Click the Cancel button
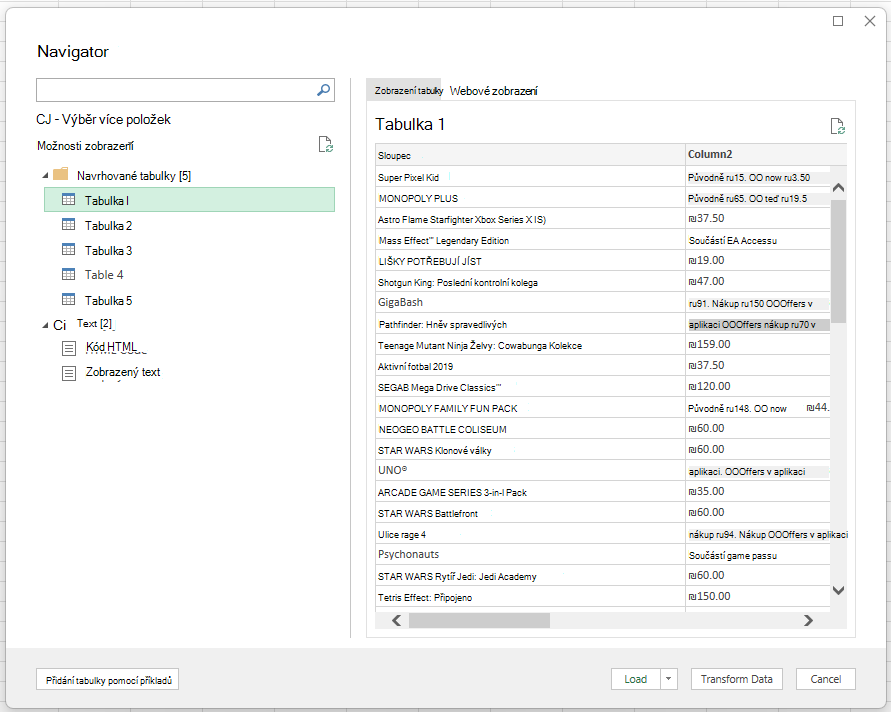 (x=826, y=679)
